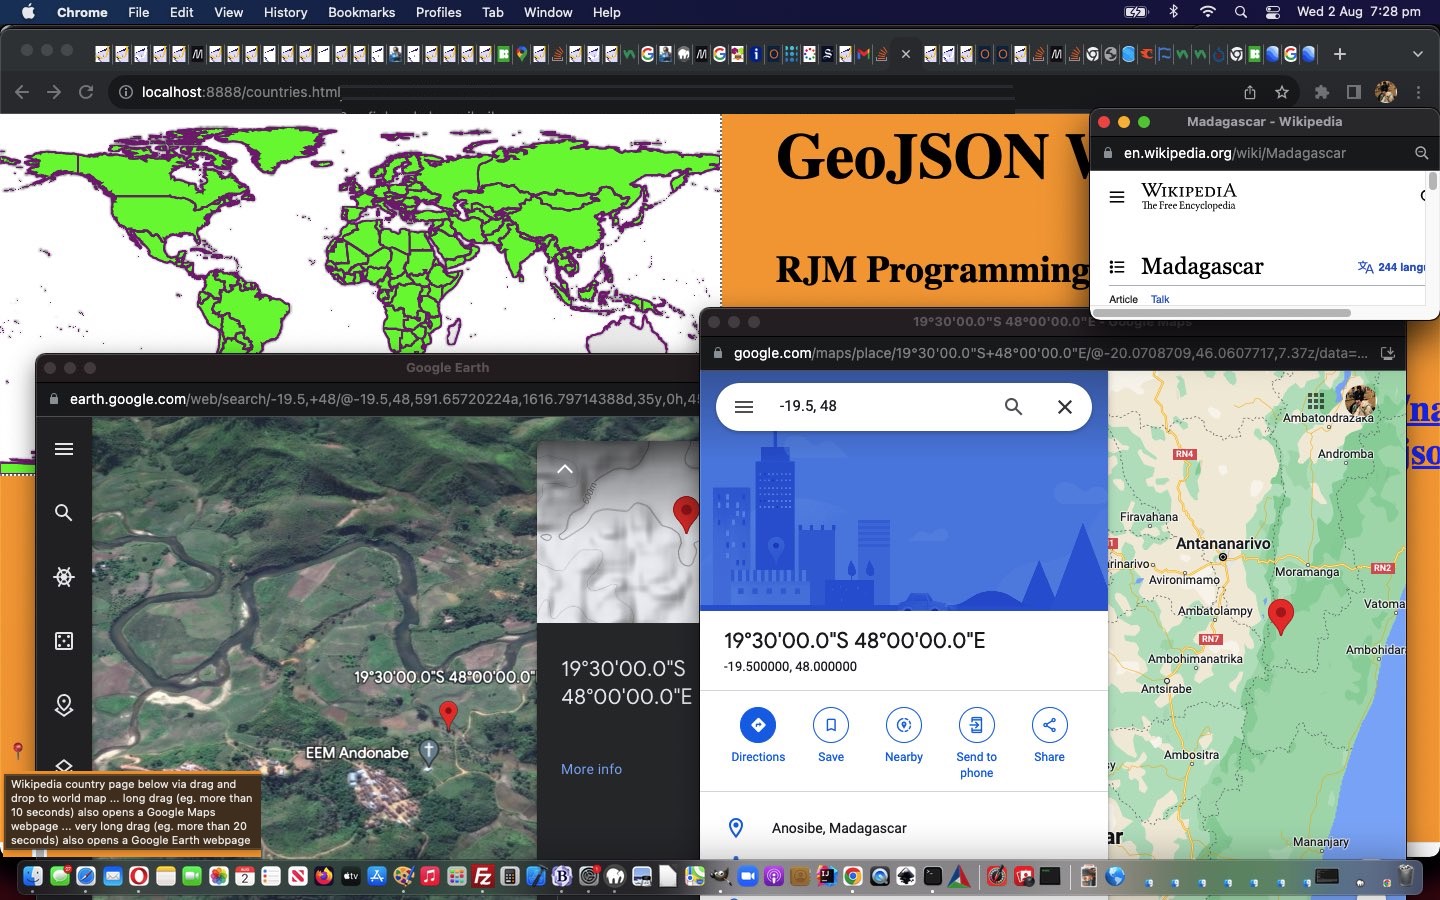
Task: Open Projects pin icon in Google Earth sidebar
Action: (x=64, y=705)
